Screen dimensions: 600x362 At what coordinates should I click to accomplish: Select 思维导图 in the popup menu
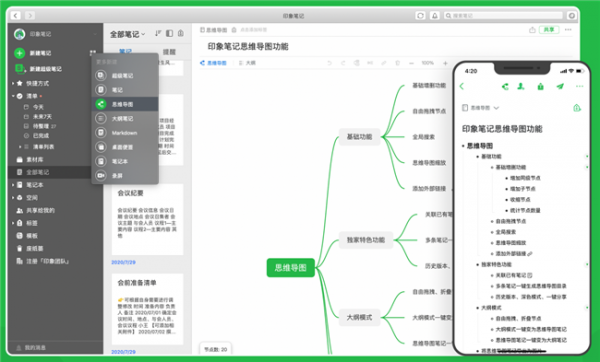pos(125,104)
